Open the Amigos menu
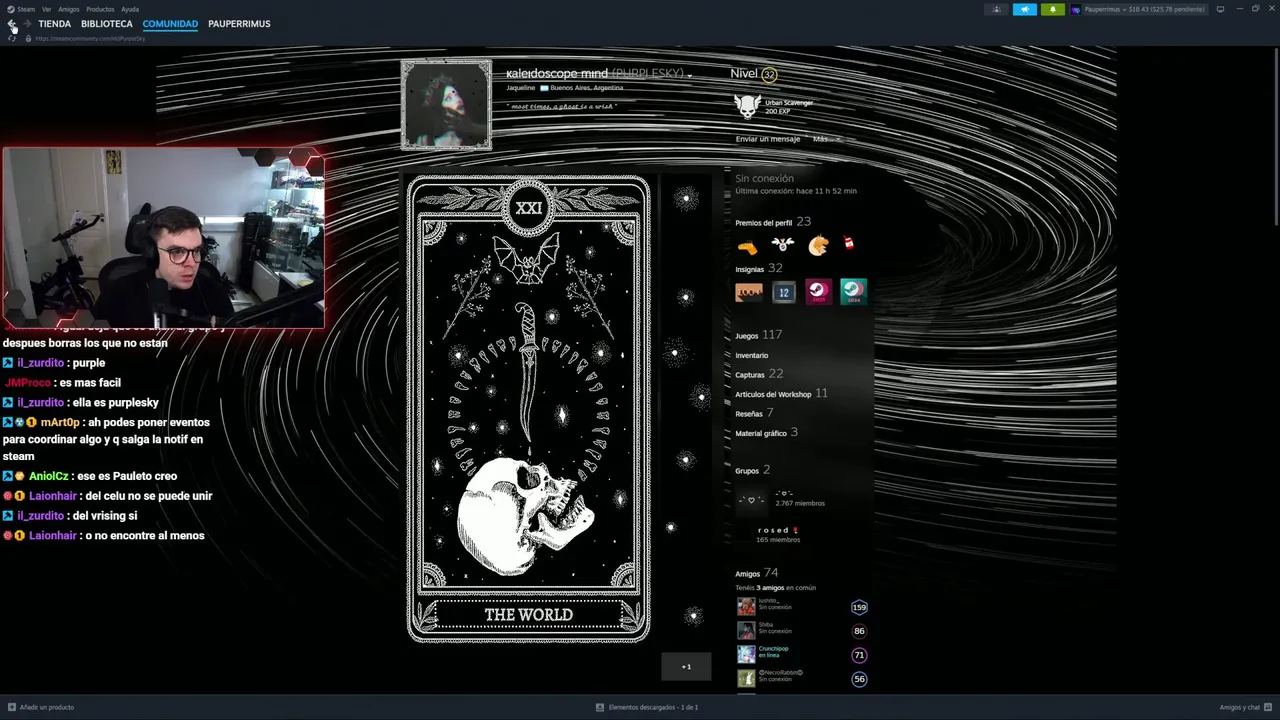The height and width of the screenshot is (720, 1280). [x=68, y=9]
